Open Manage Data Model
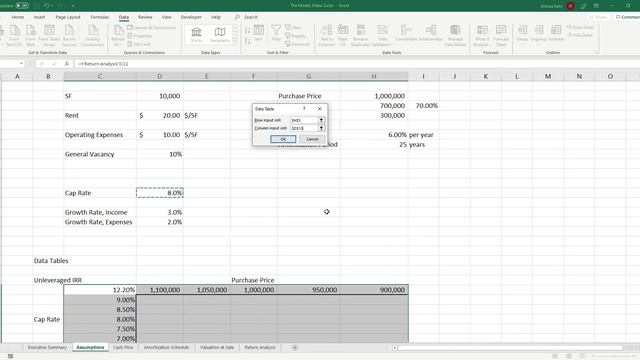Image resolution: width=640 pixels, height=360 pixels. pos(455,35)
